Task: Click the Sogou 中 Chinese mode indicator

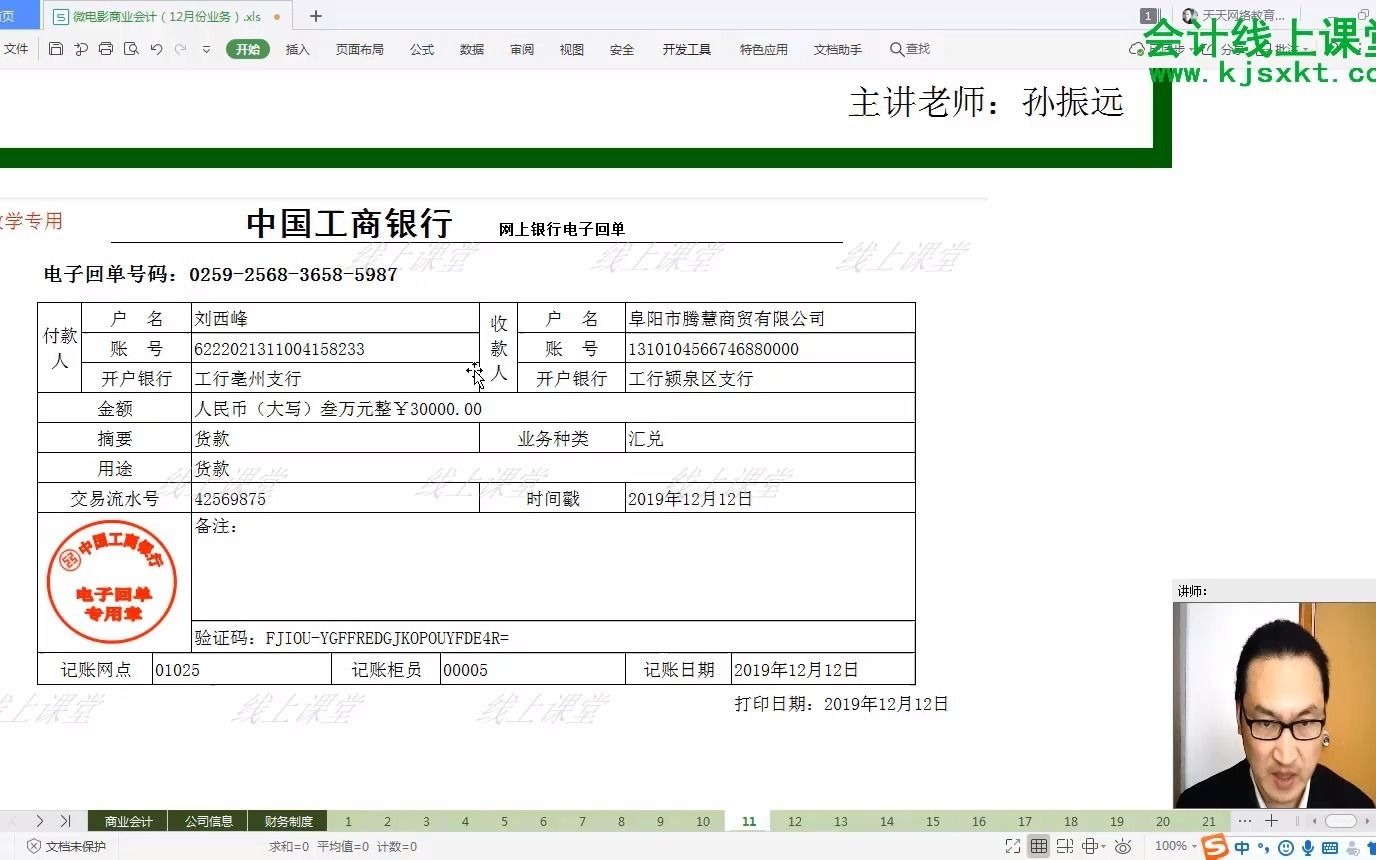Action: 1242,848
